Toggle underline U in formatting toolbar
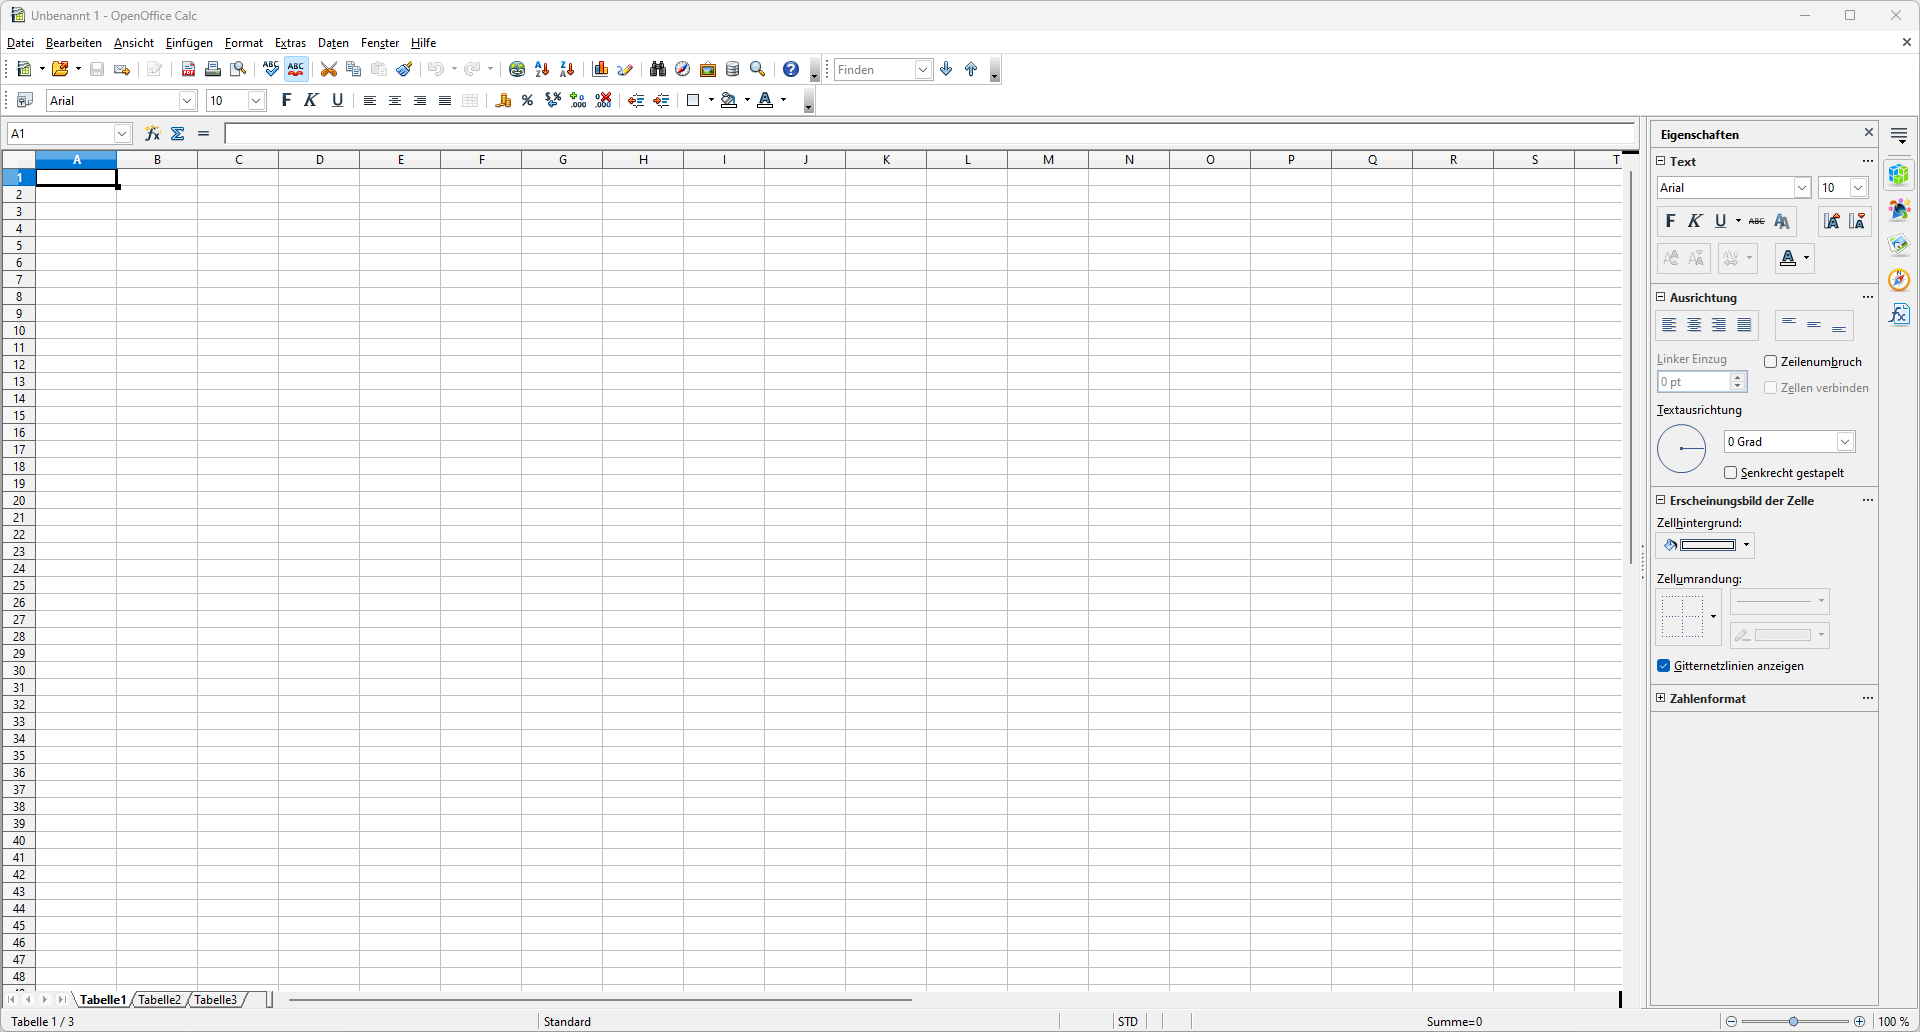1920x1032 pixels. pos(337,100)
